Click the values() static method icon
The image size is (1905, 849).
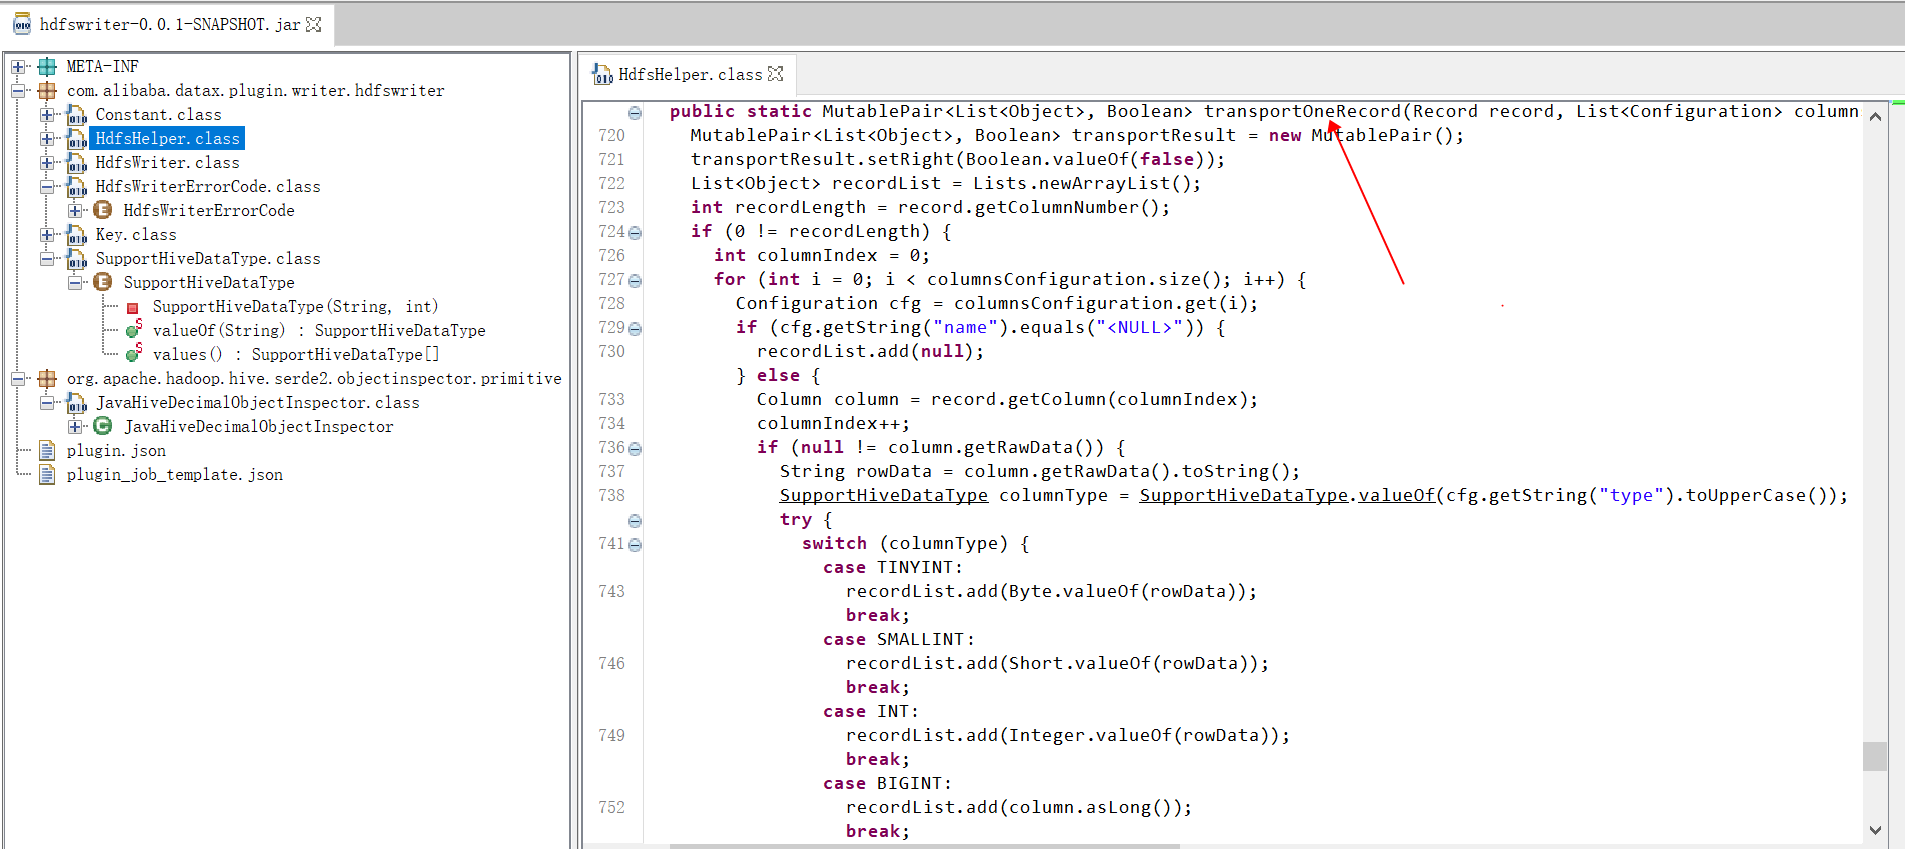click(x=133, y=353)
